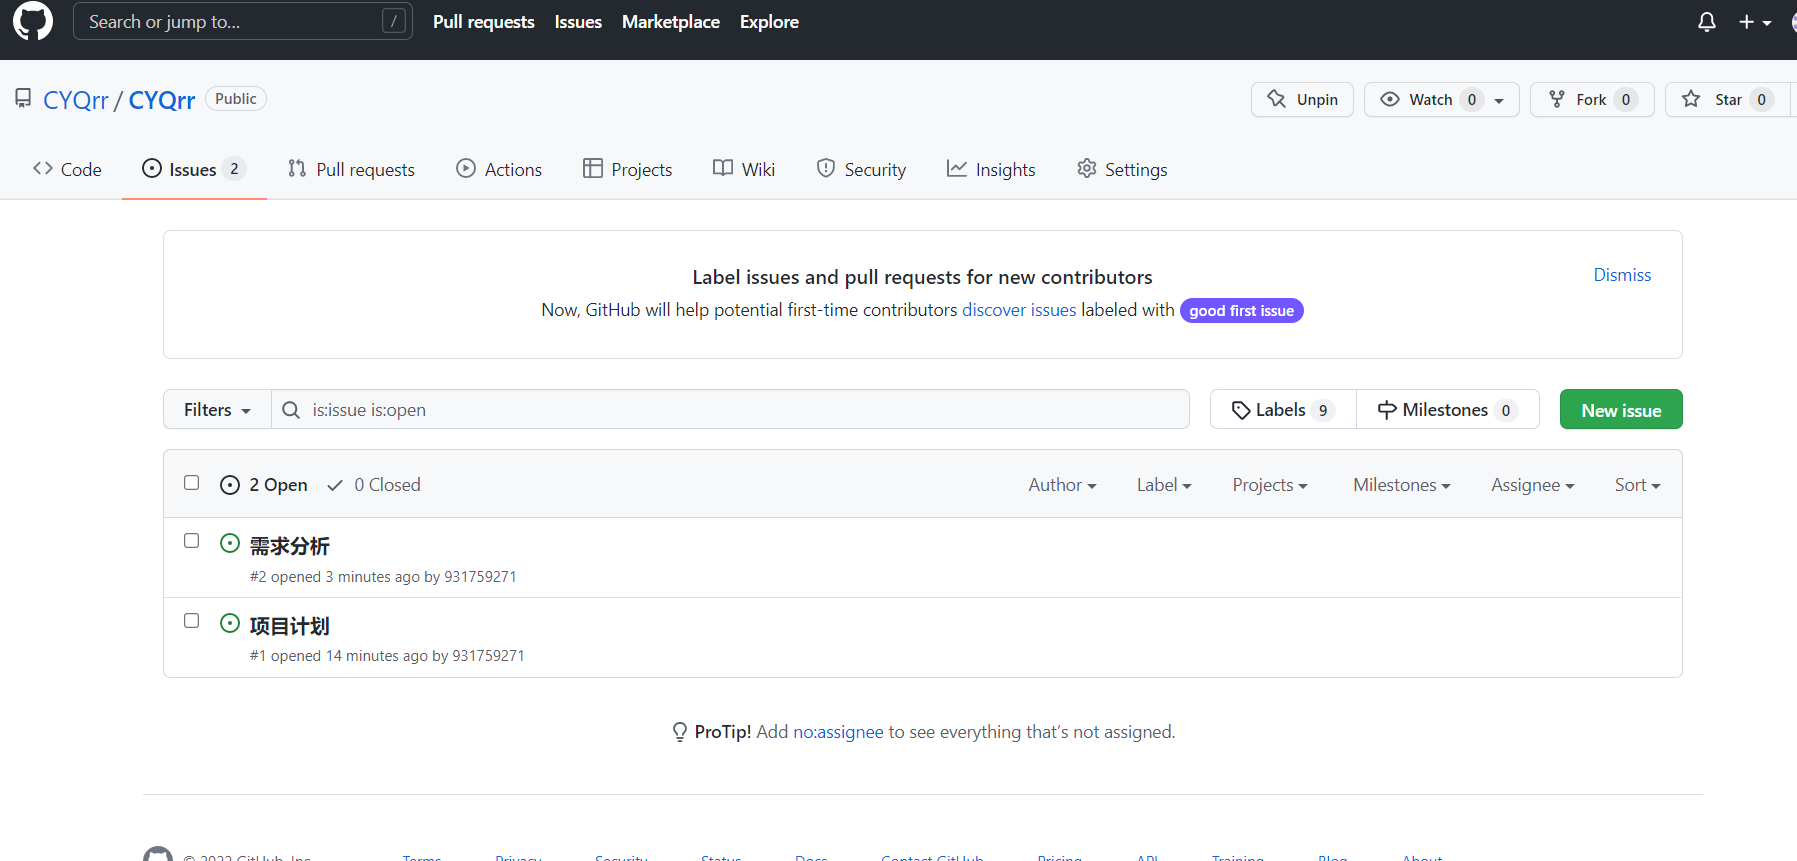
Task: Open the Sort dropdown
Action: [1637, 485]
